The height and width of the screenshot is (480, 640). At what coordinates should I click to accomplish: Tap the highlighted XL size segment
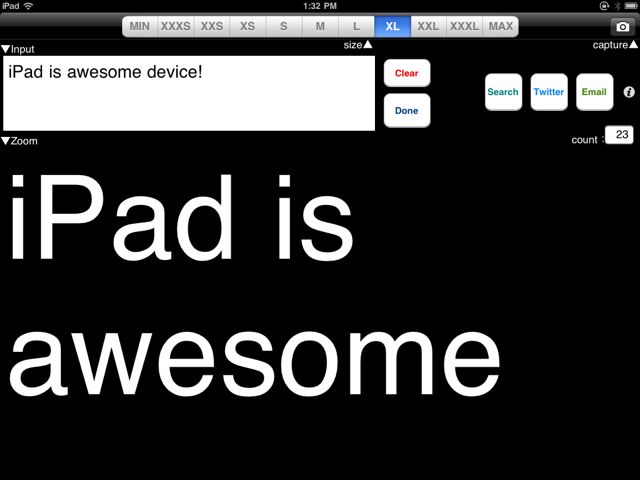pyautogui.click(x=393, y=27)
